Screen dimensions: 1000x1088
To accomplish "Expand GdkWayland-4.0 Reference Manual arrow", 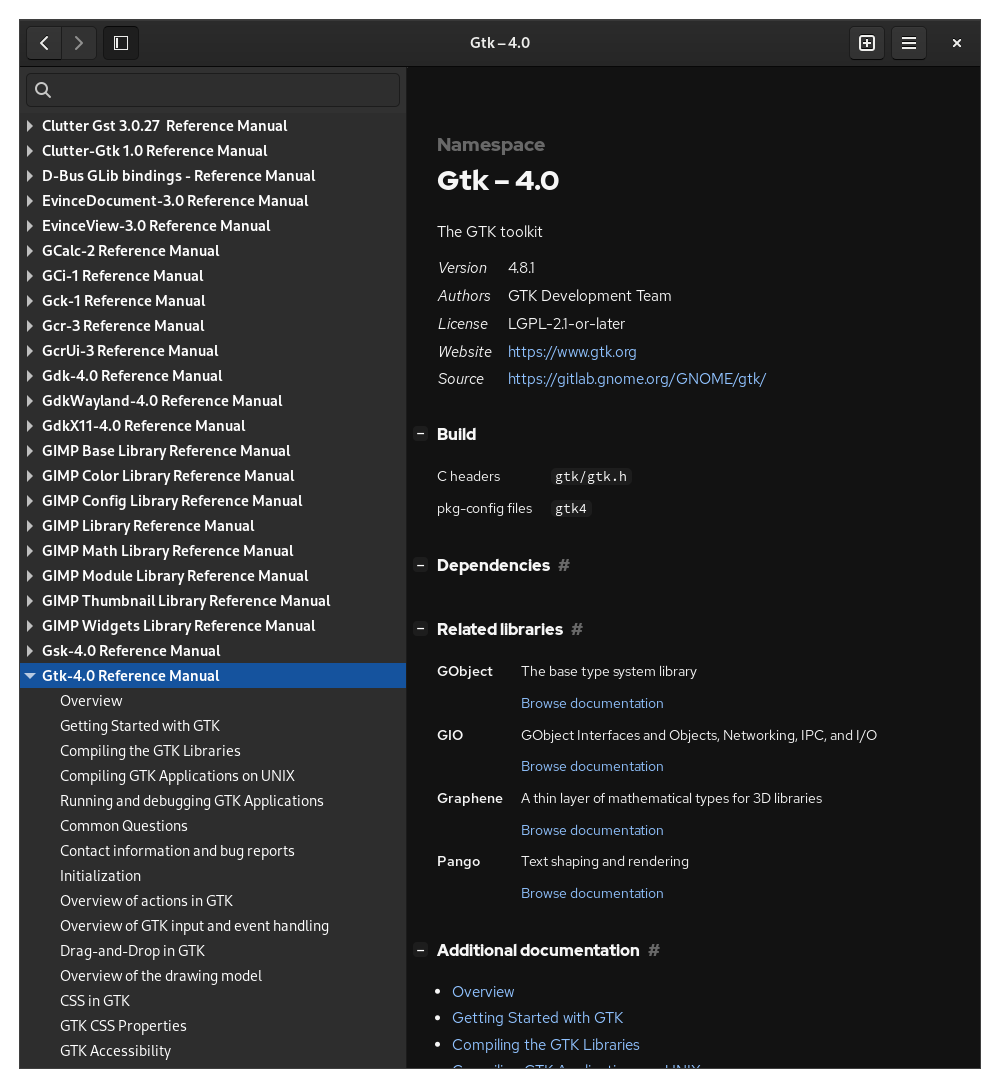I will pos(30,400).
